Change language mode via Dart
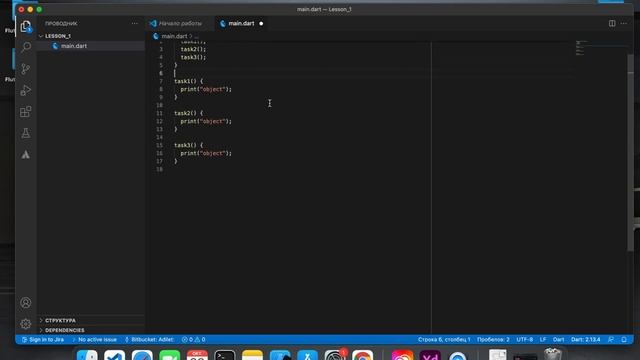This screenshot has height=360, width=640. (558, 340)
